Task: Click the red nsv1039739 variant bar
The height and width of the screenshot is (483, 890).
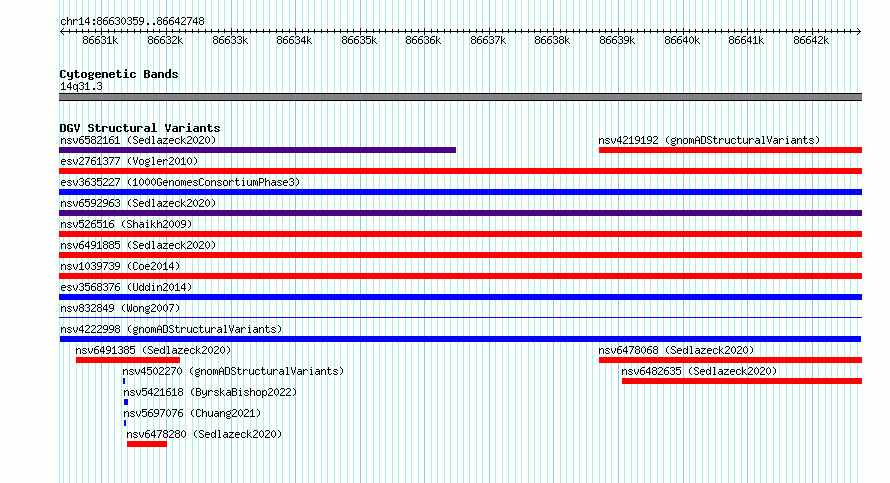Action: [460, 276]
